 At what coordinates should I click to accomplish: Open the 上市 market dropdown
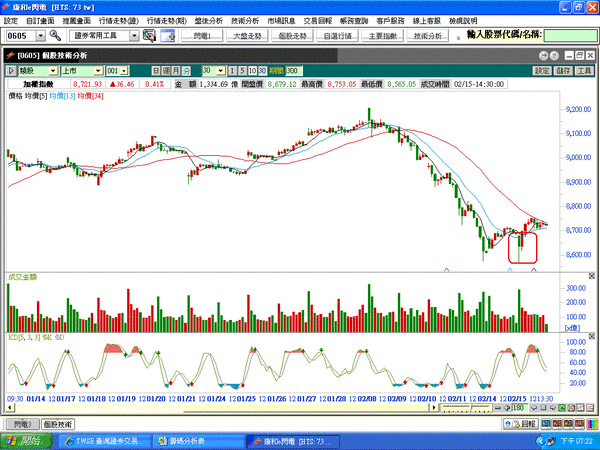pyautogui.click(x=99, y=71)
